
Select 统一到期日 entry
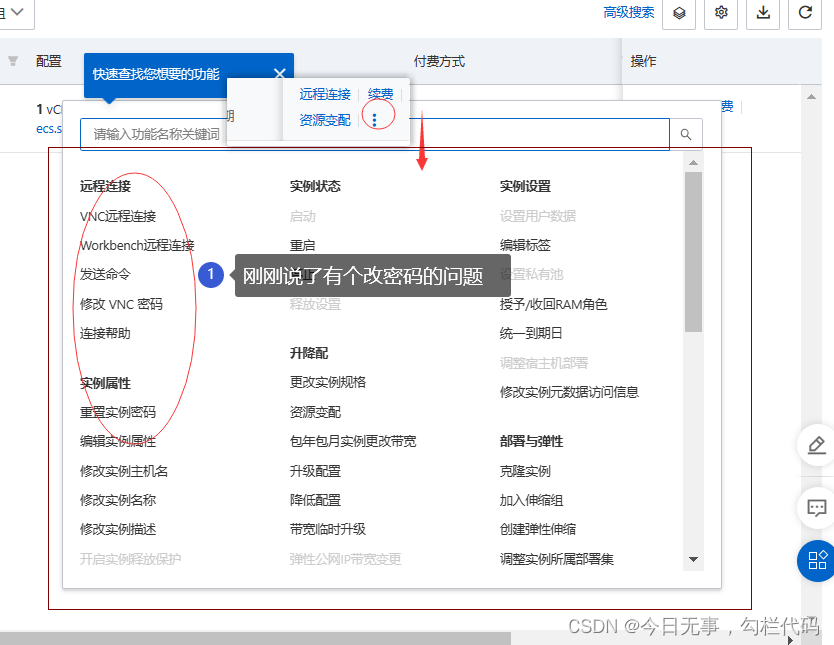click(531, 333)
